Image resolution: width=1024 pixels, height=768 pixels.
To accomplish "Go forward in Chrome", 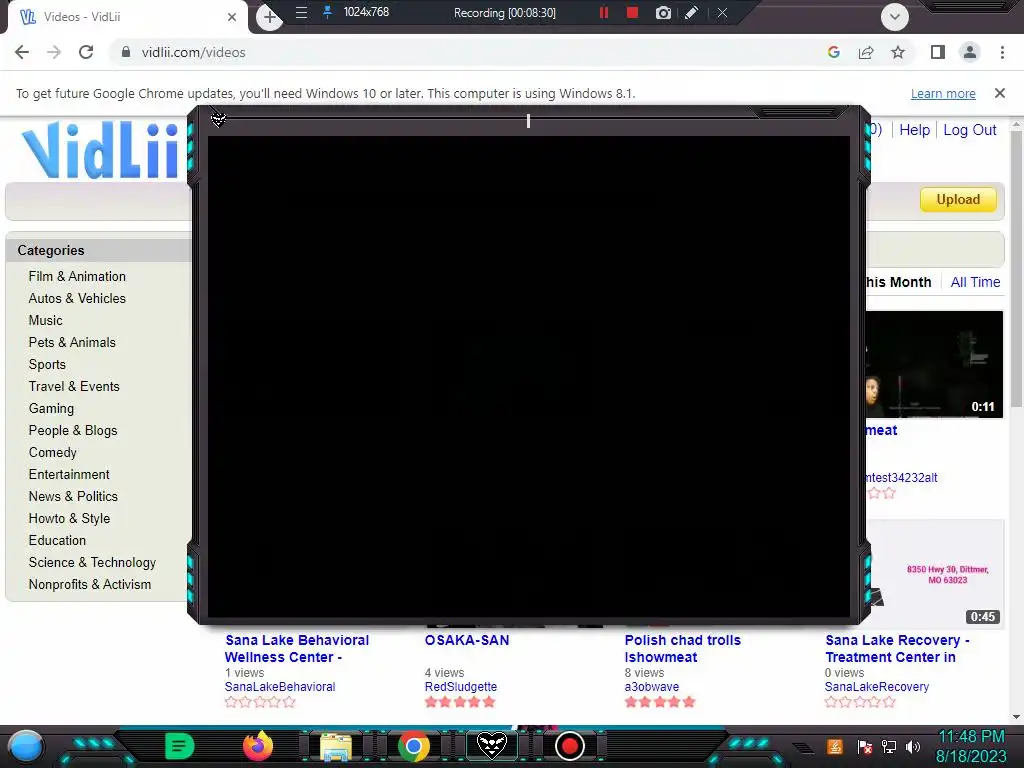I will 54,52.
